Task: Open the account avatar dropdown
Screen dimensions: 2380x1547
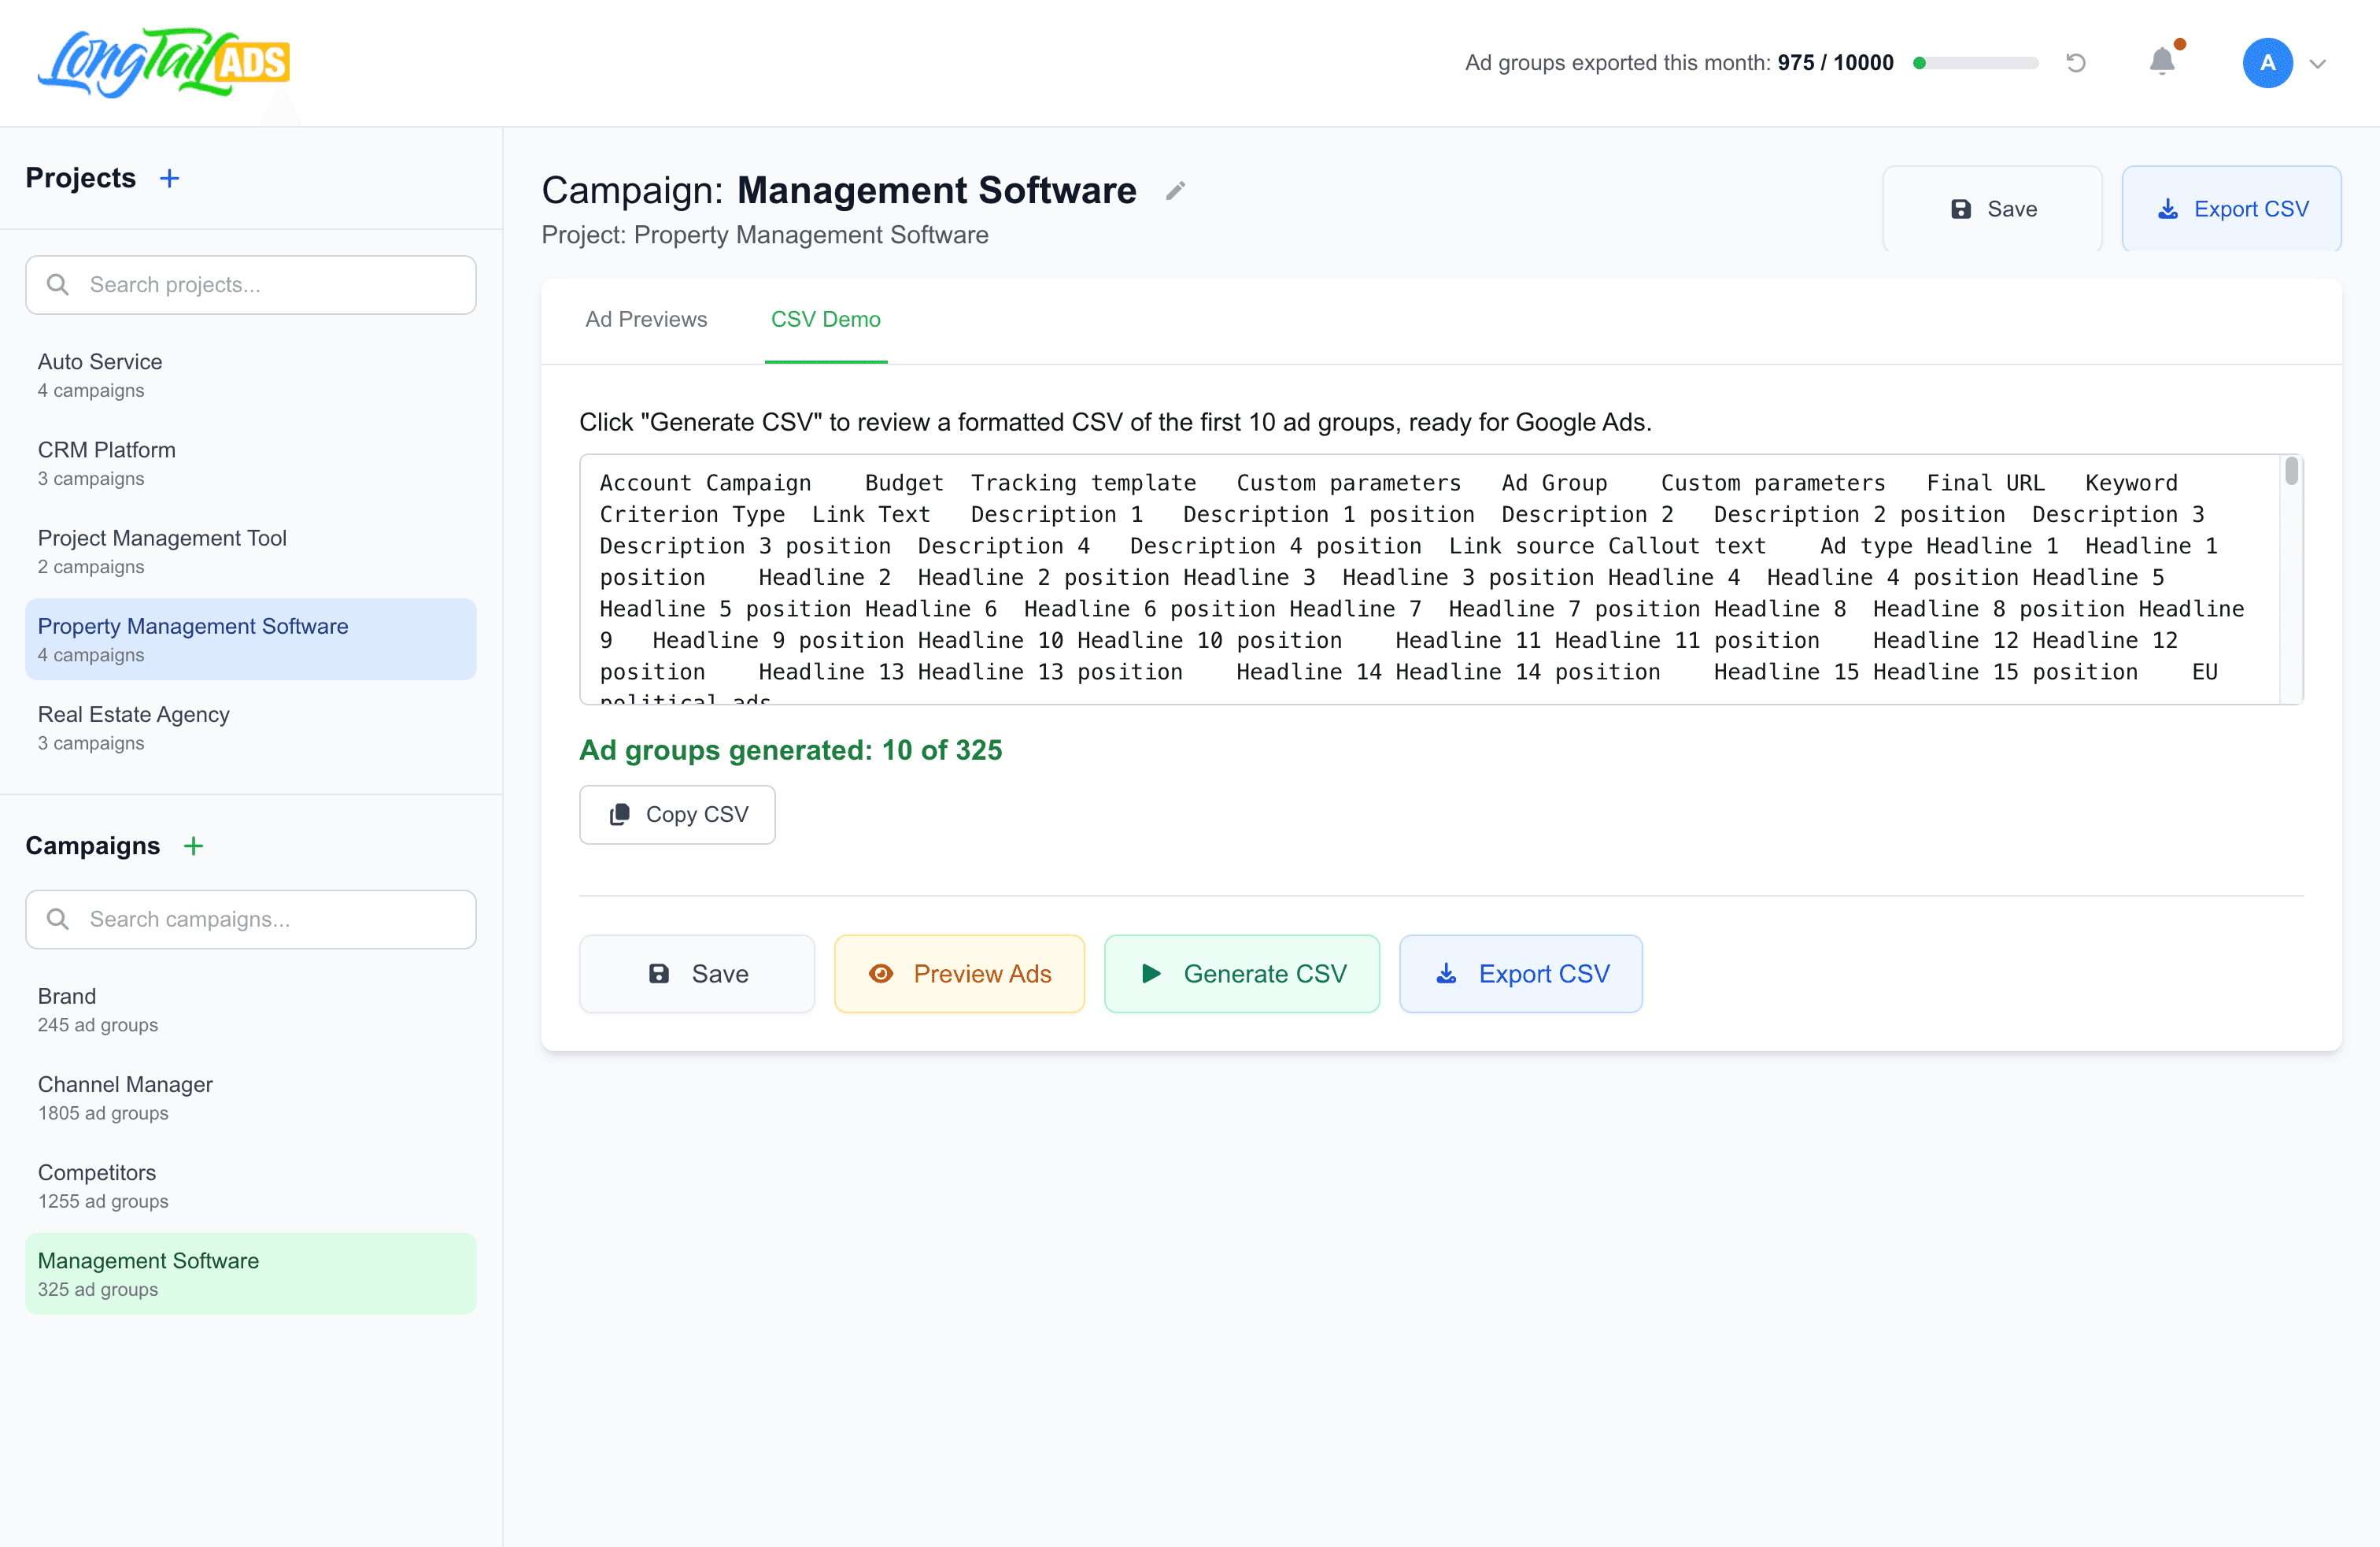Action: pyautogui.click(x=2268, y=62)
